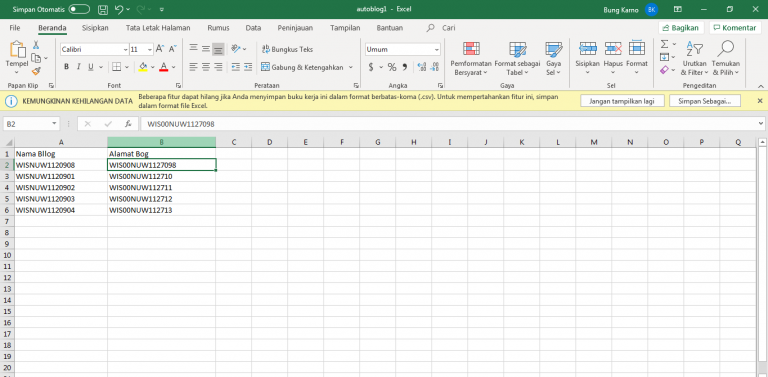The image size is (768, 377).
Task: Click the Decrease Indent icon
Action: click(x=236, y=67)
